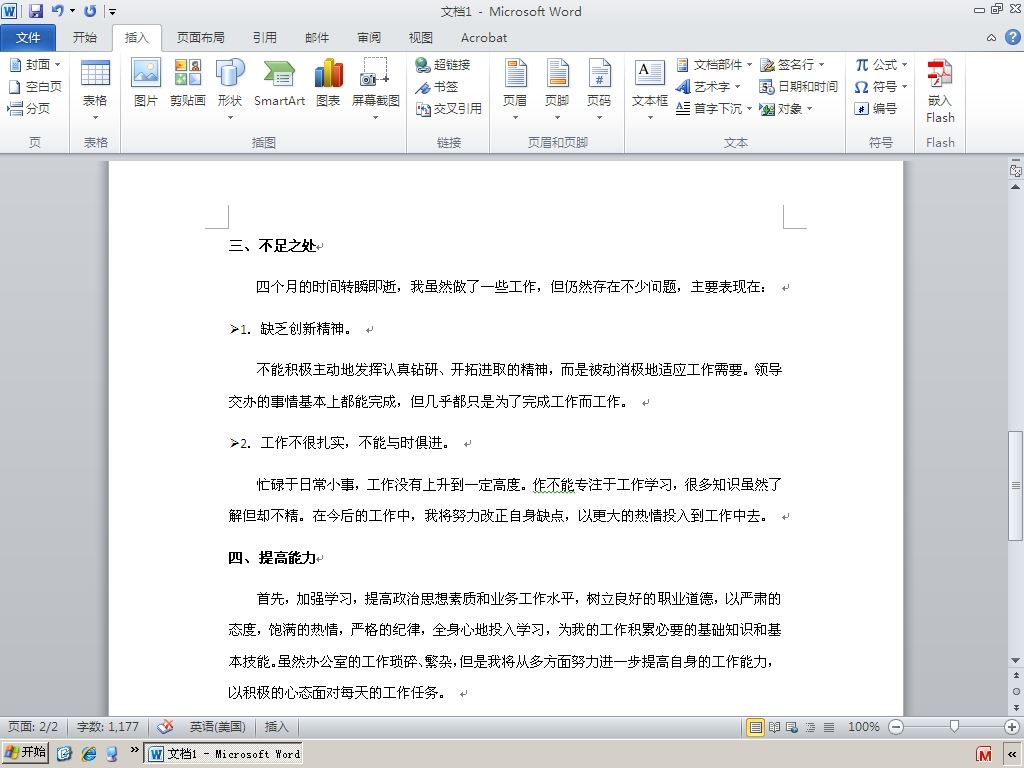1024x768 pixels.
Task: Click the zoom slider handle
Action: (954, 727)
